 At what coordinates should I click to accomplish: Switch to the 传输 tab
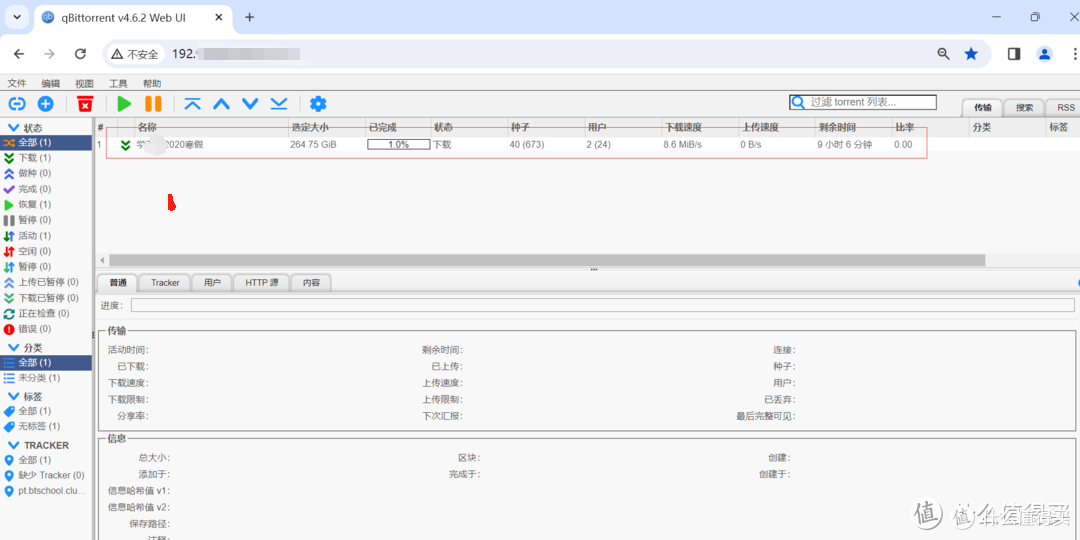tap(982, 107)
